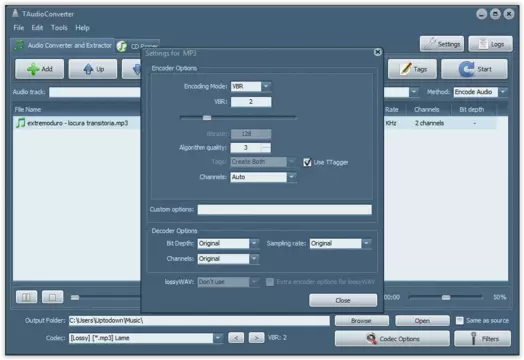
Task: Open the Tags editor button
Action: (x=412, y=69)
